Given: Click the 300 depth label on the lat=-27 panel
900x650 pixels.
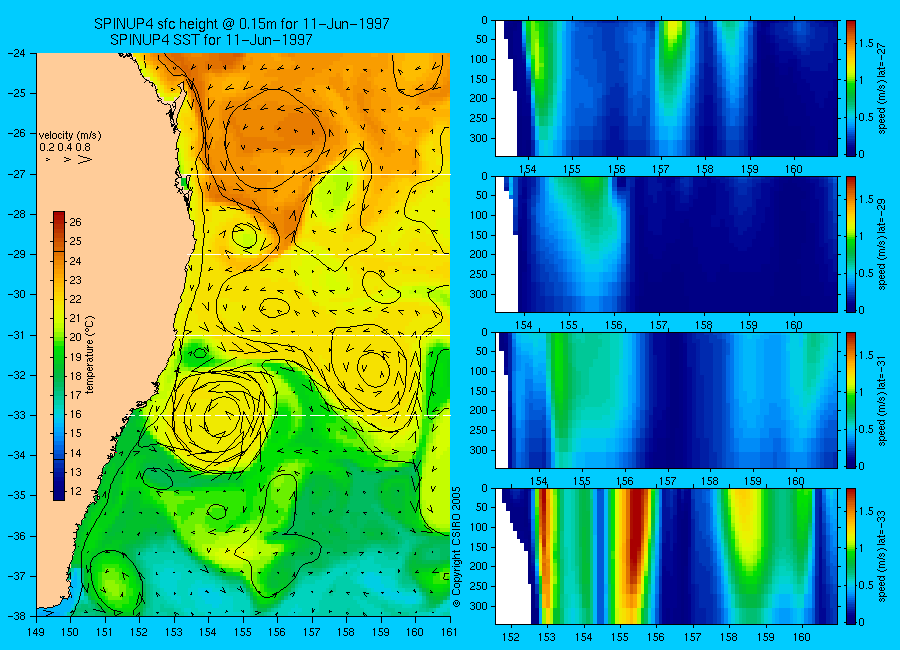Looking at the screenshot, I should pyautogui.click(x=479, y=138).
